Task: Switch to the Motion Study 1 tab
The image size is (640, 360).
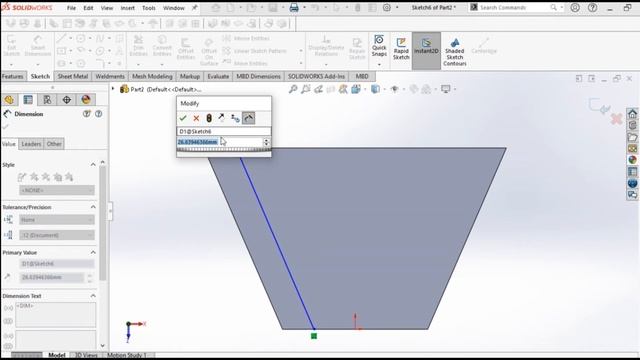Action: (127, 355)
